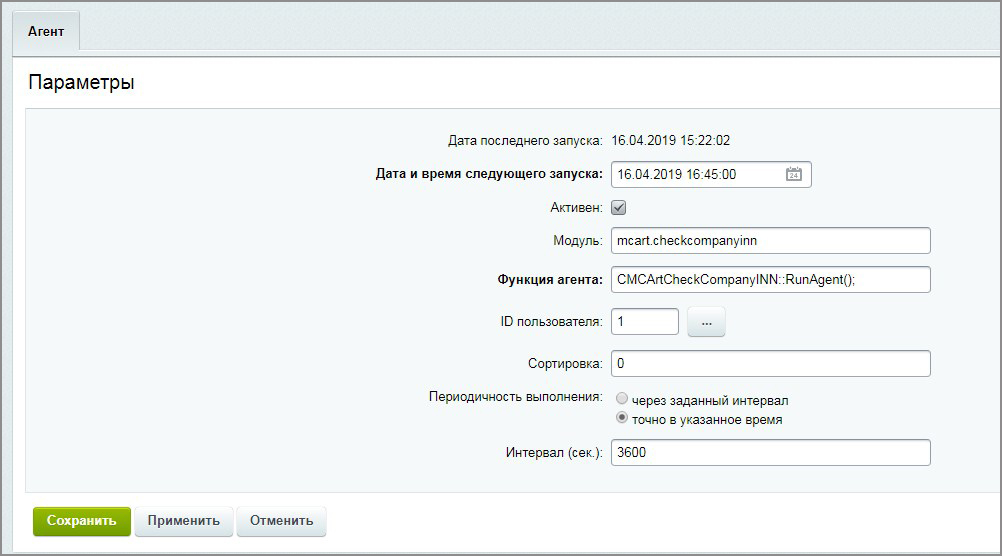Toggle the 'Активен' checkbox

[x=618, y=208]
